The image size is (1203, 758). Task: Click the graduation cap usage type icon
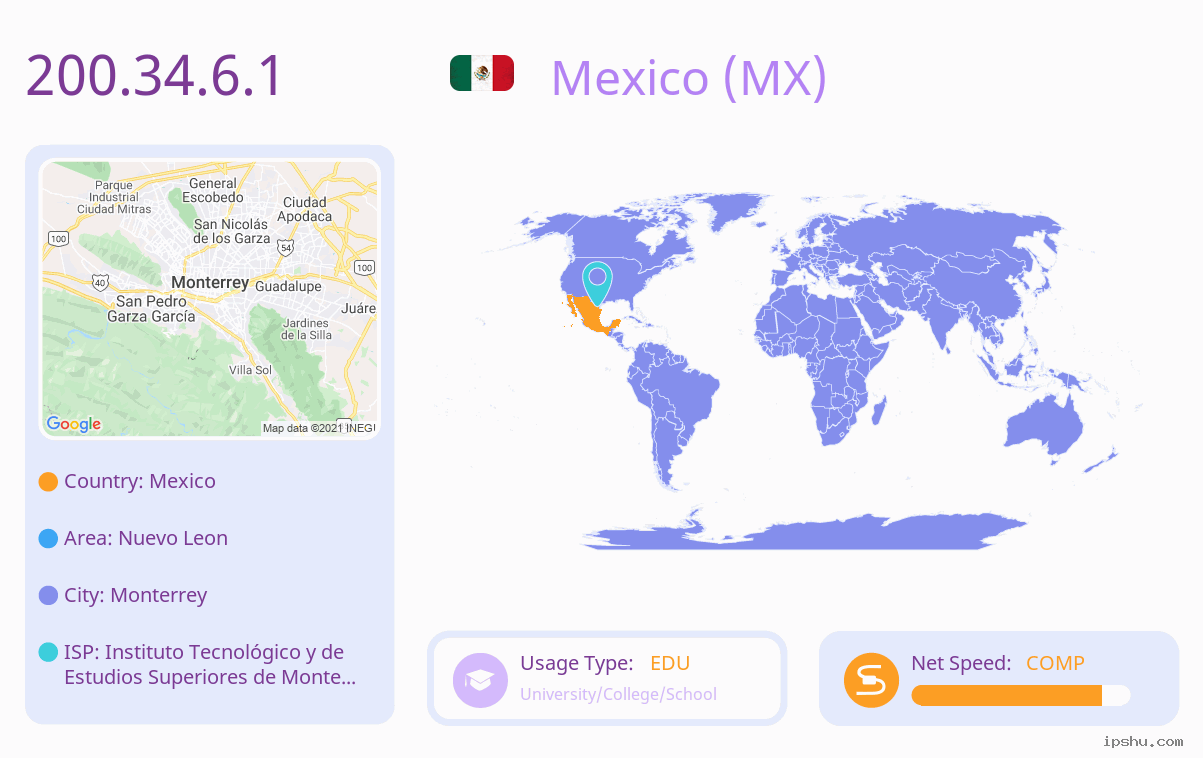pyautogui.click(x=480, y=680)
